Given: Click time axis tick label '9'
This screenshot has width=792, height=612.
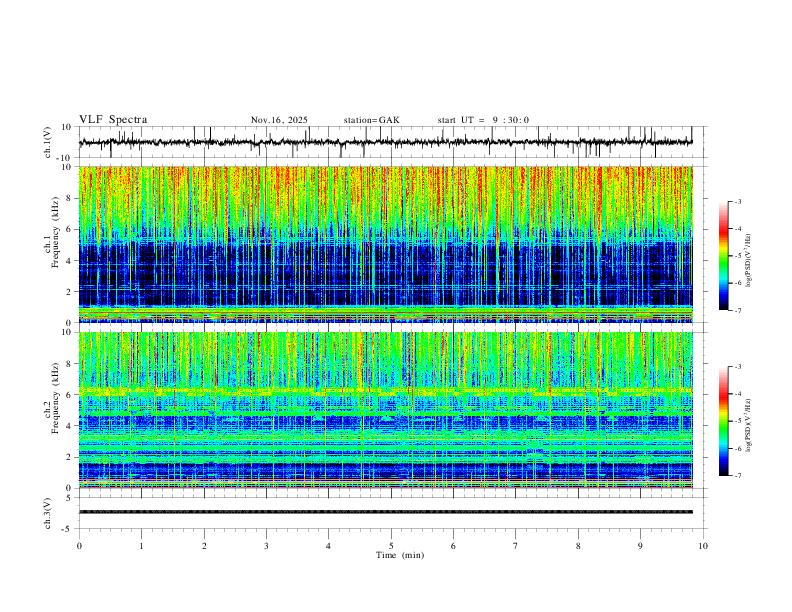Looking at the screenshot, I should (640, 546).
